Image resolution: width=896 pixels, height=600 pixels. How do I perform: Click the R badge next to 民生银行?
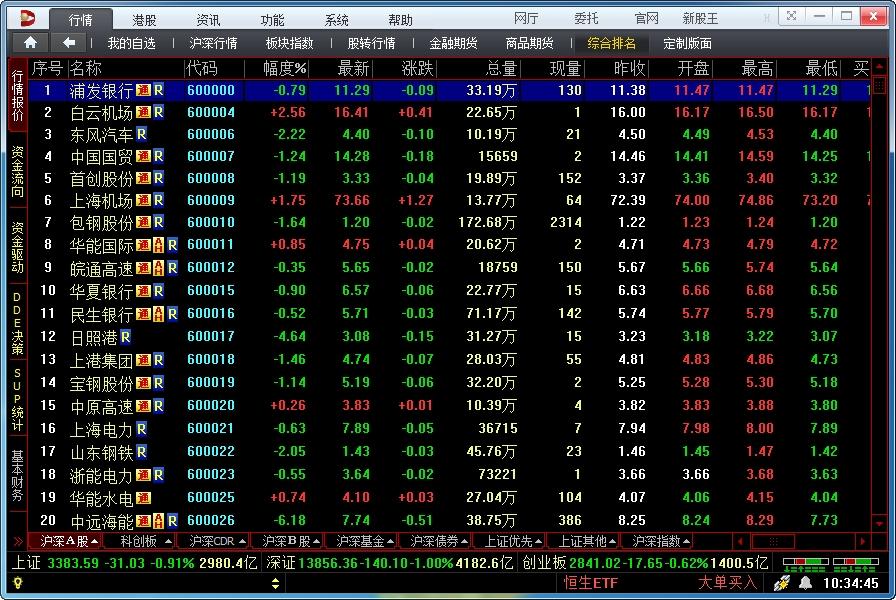click(x=172, y=314)
